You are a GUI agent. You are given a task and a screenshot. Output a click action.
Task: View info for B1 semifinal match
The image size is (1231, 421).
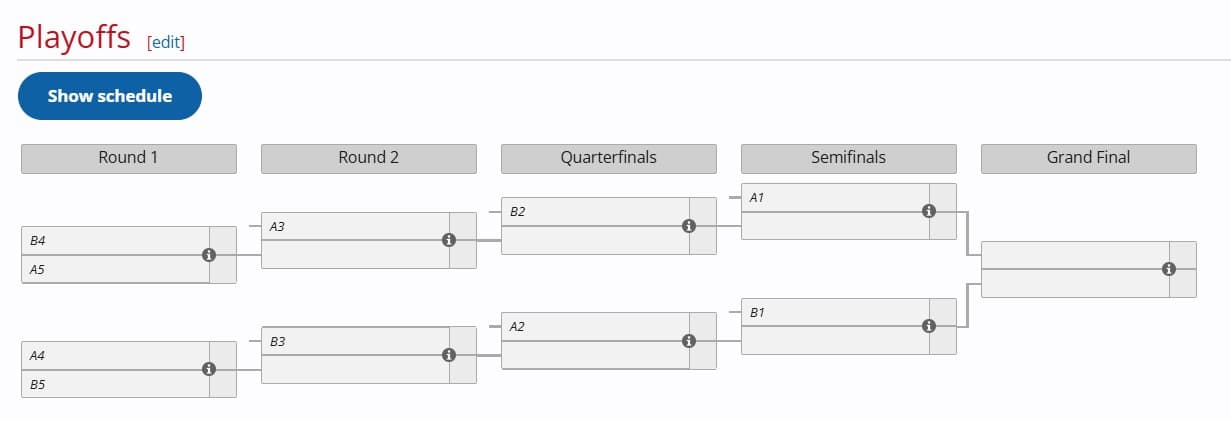click(928, 326)
